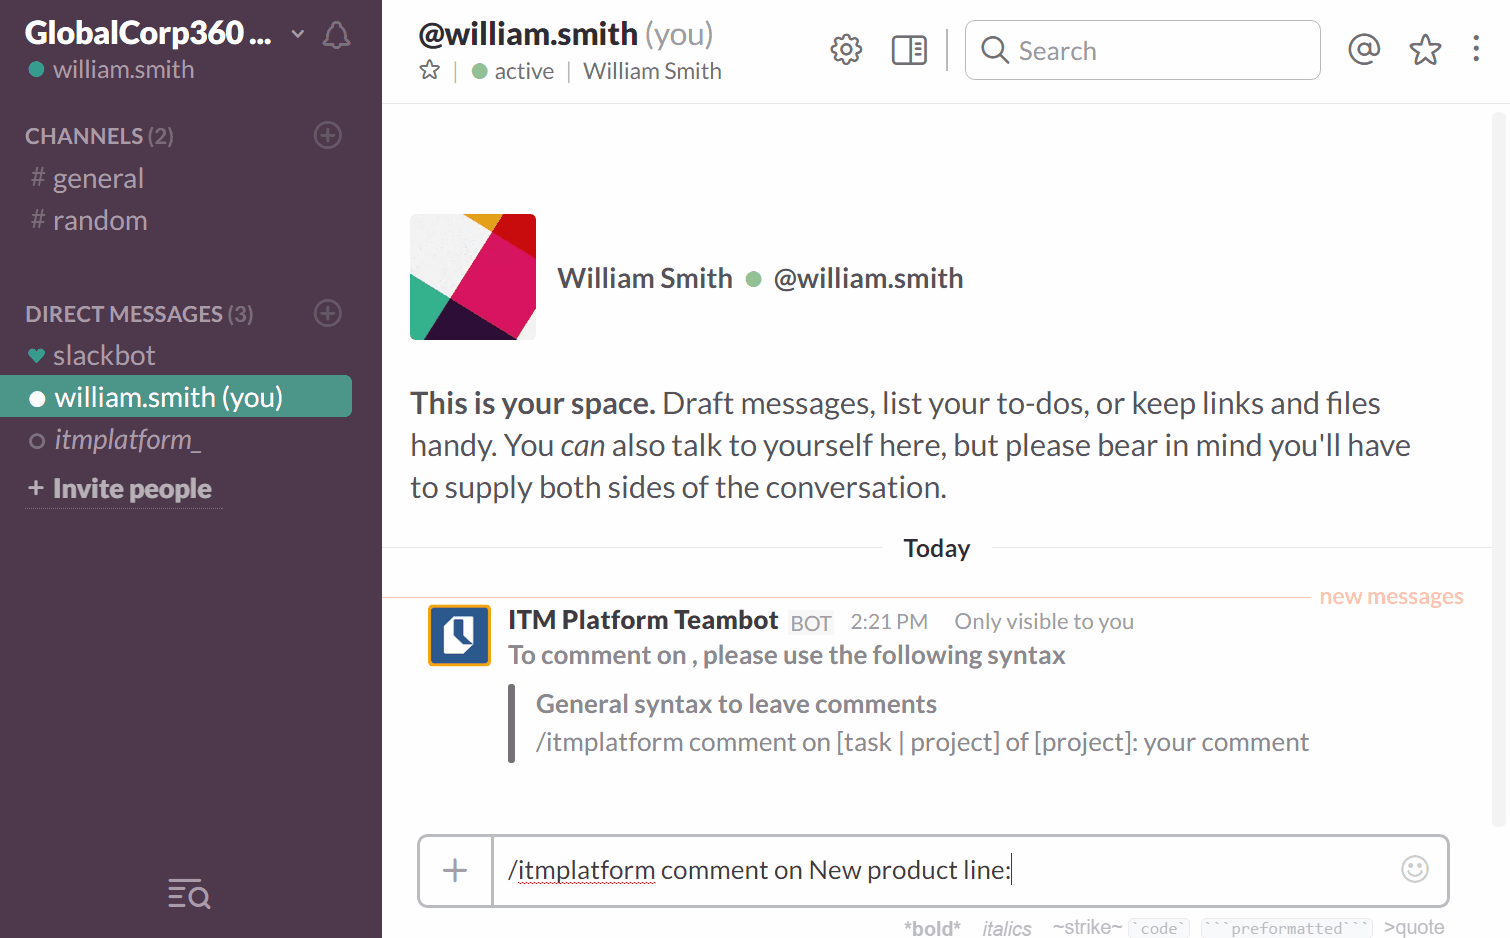The height and width of the screenshot is (938, 1510).
Task: Open the more options vertical dots menu
Action: tap(1476, 49)
